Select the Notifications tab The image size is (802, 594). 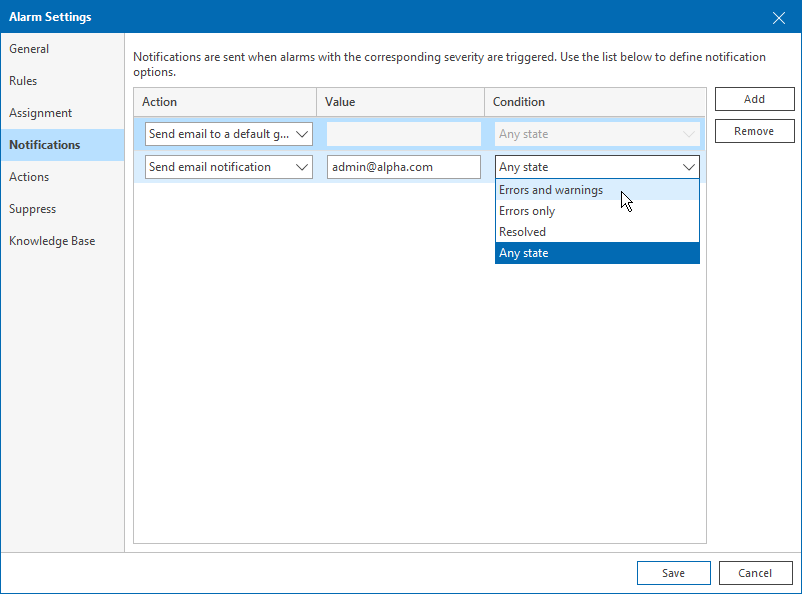pyautogui.click(x=45, y=145)
